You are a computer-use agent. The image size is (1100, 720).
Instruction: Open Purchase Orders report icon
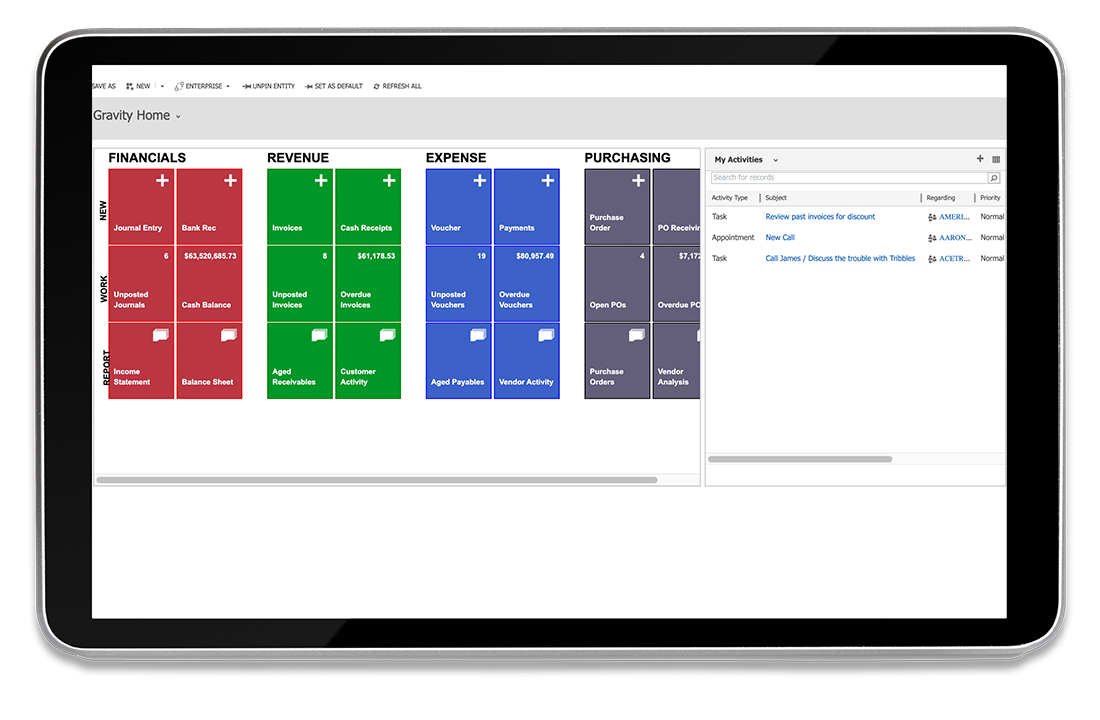point(636,335)
